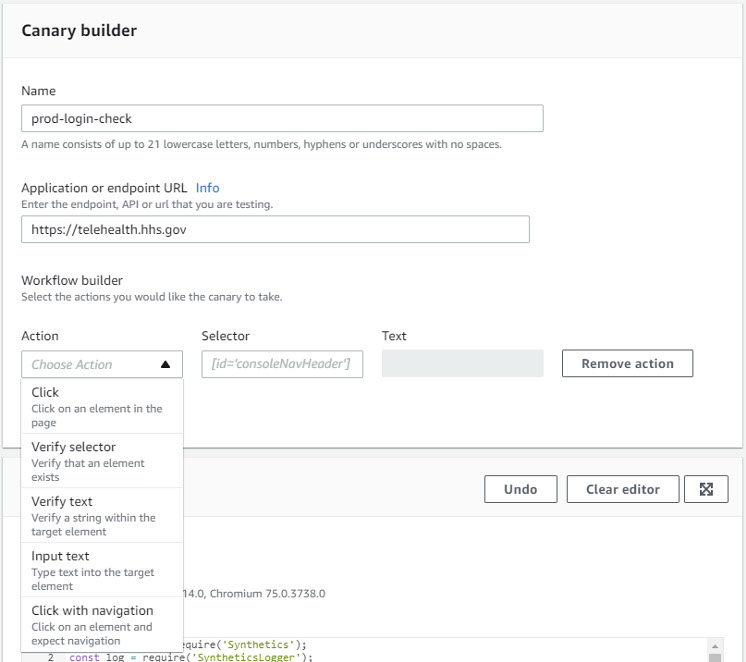The width and height of the screenshot is (746, 662).
Task: Open the Info link beside endpoint URL
Action: click(207, 188)
